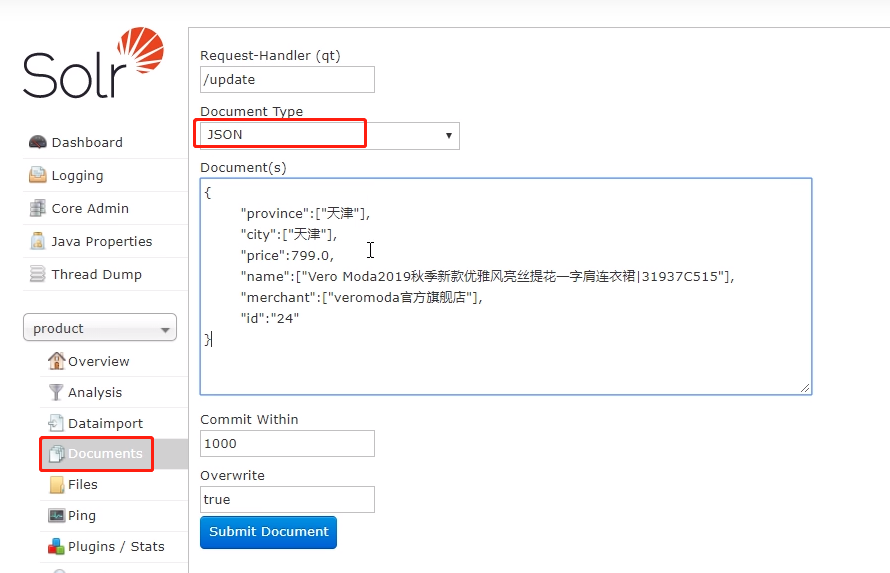This screenshot has width=890, height=573.
Task: Click the Logging icon
Action: tap(37, 175)
